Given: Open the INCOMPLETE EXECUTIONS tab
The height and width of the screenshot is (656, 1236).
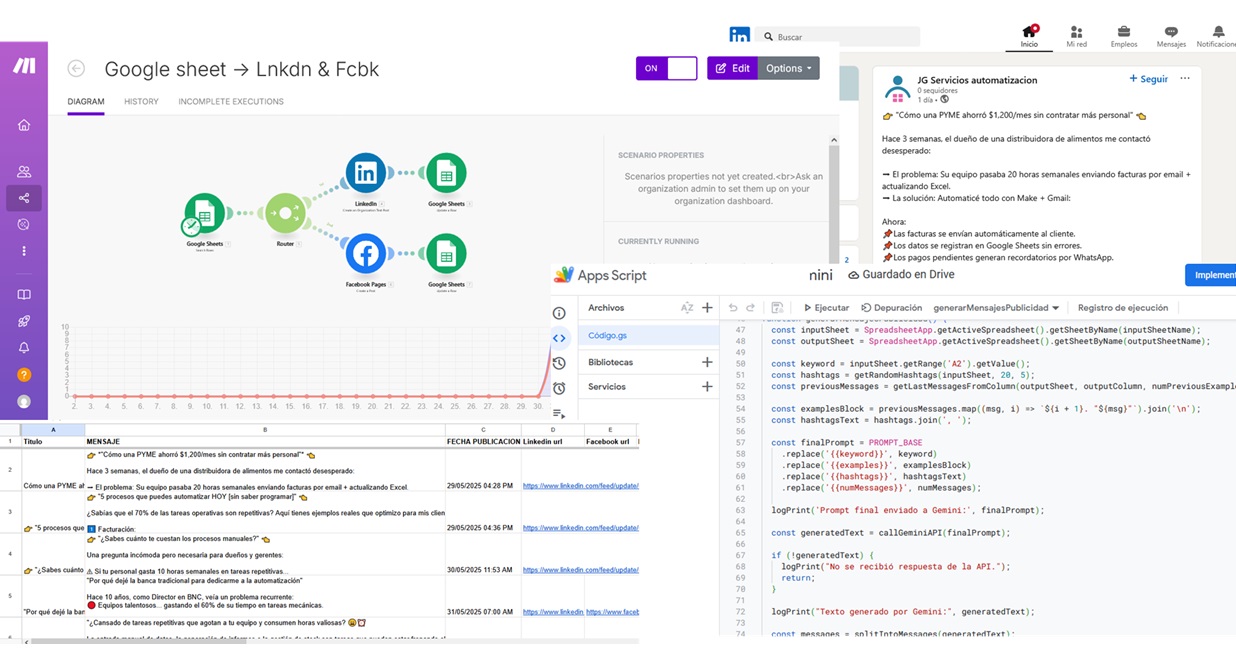Looking at the screenshot, I should (x=231, y=102).
